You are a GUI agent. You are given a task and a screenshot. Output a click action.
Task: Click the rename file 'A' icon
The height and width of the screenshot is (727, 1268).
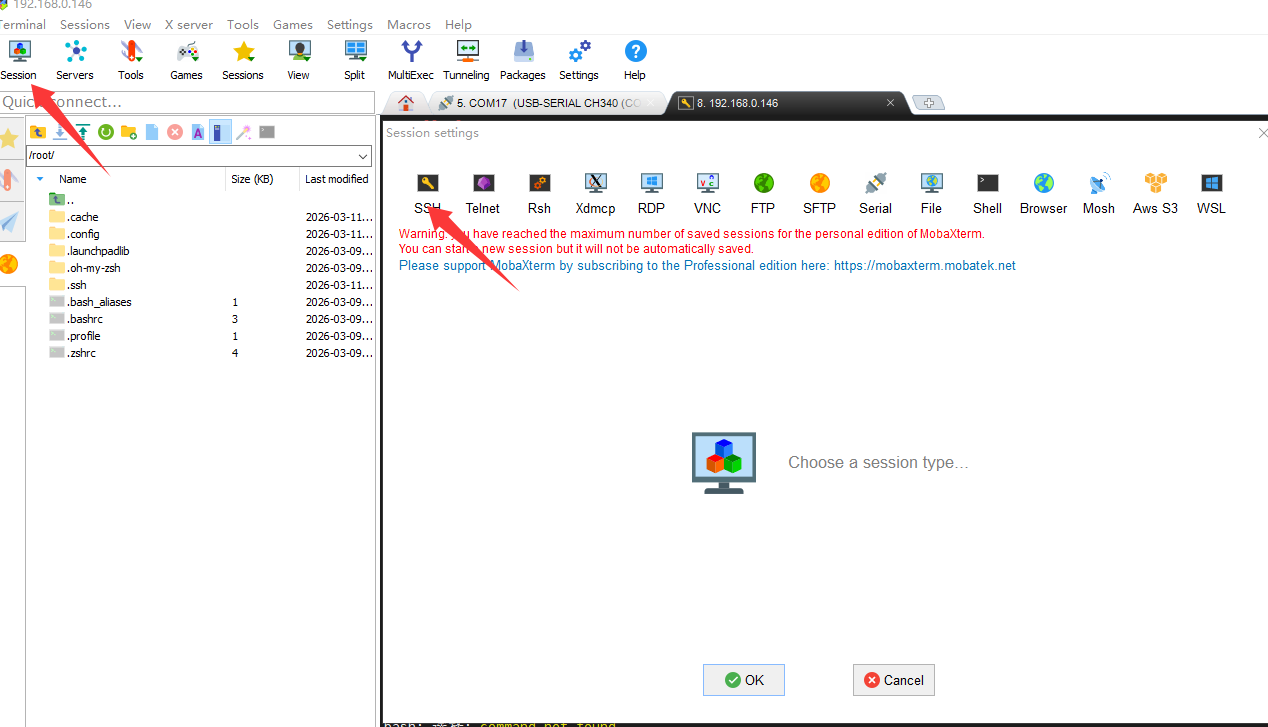tap(198, 132)
